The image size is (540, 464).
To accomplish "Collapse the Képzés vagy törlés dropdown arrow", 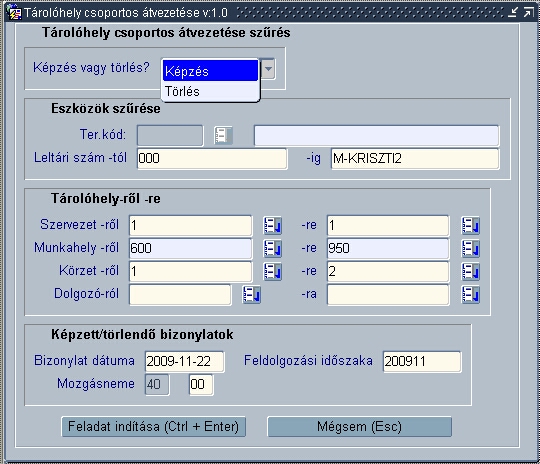I will pos(268,69).
